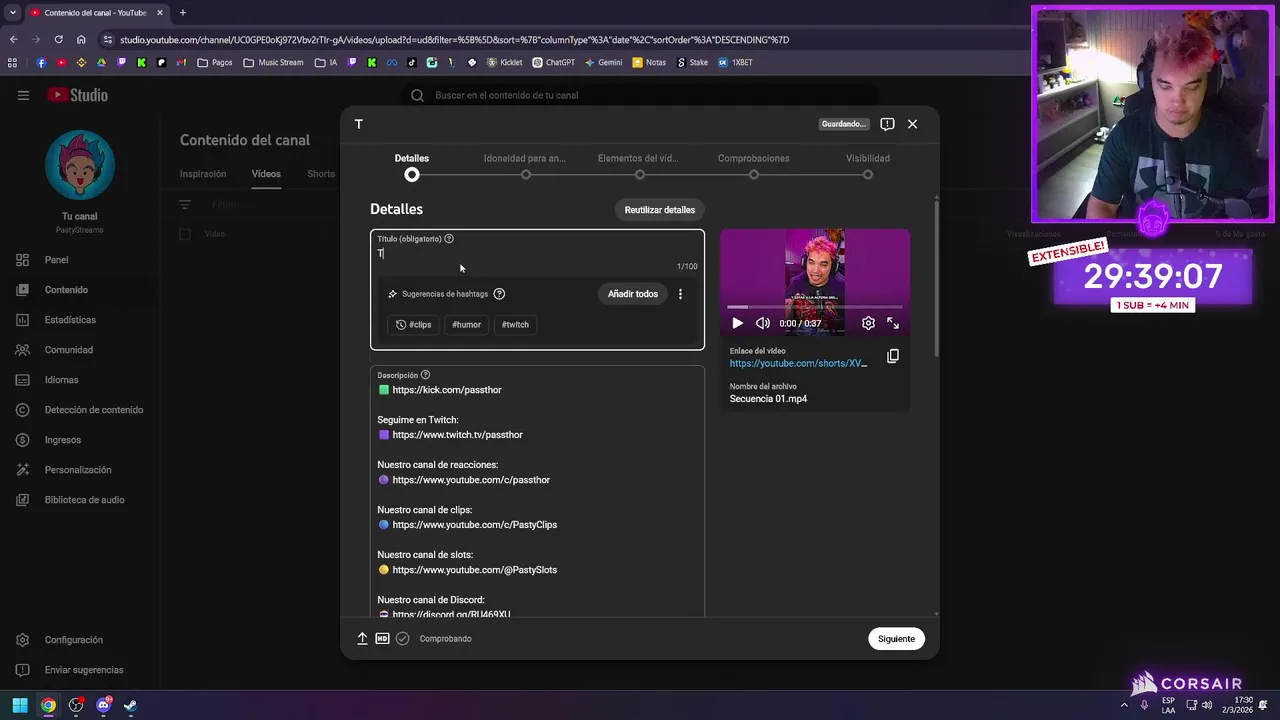This screenshot has height=720, width=1280.
Task: Open Idiomas in the sidebar
Action: pos(80,380)
